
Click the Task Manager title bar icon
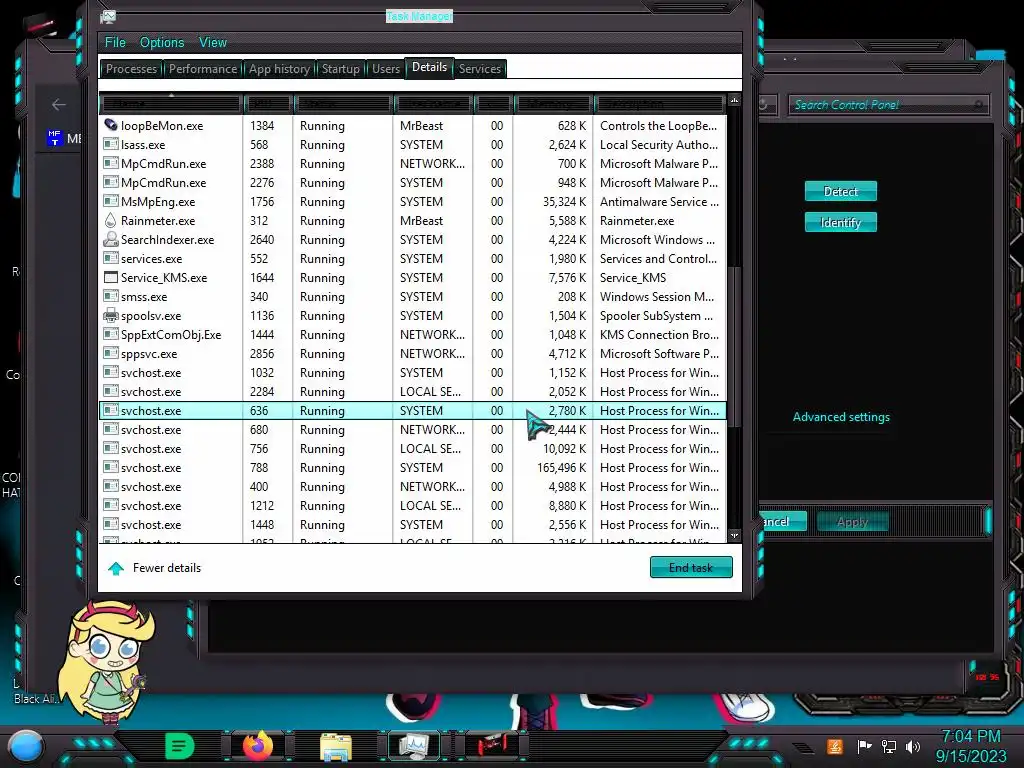click(x=108, y=16)
